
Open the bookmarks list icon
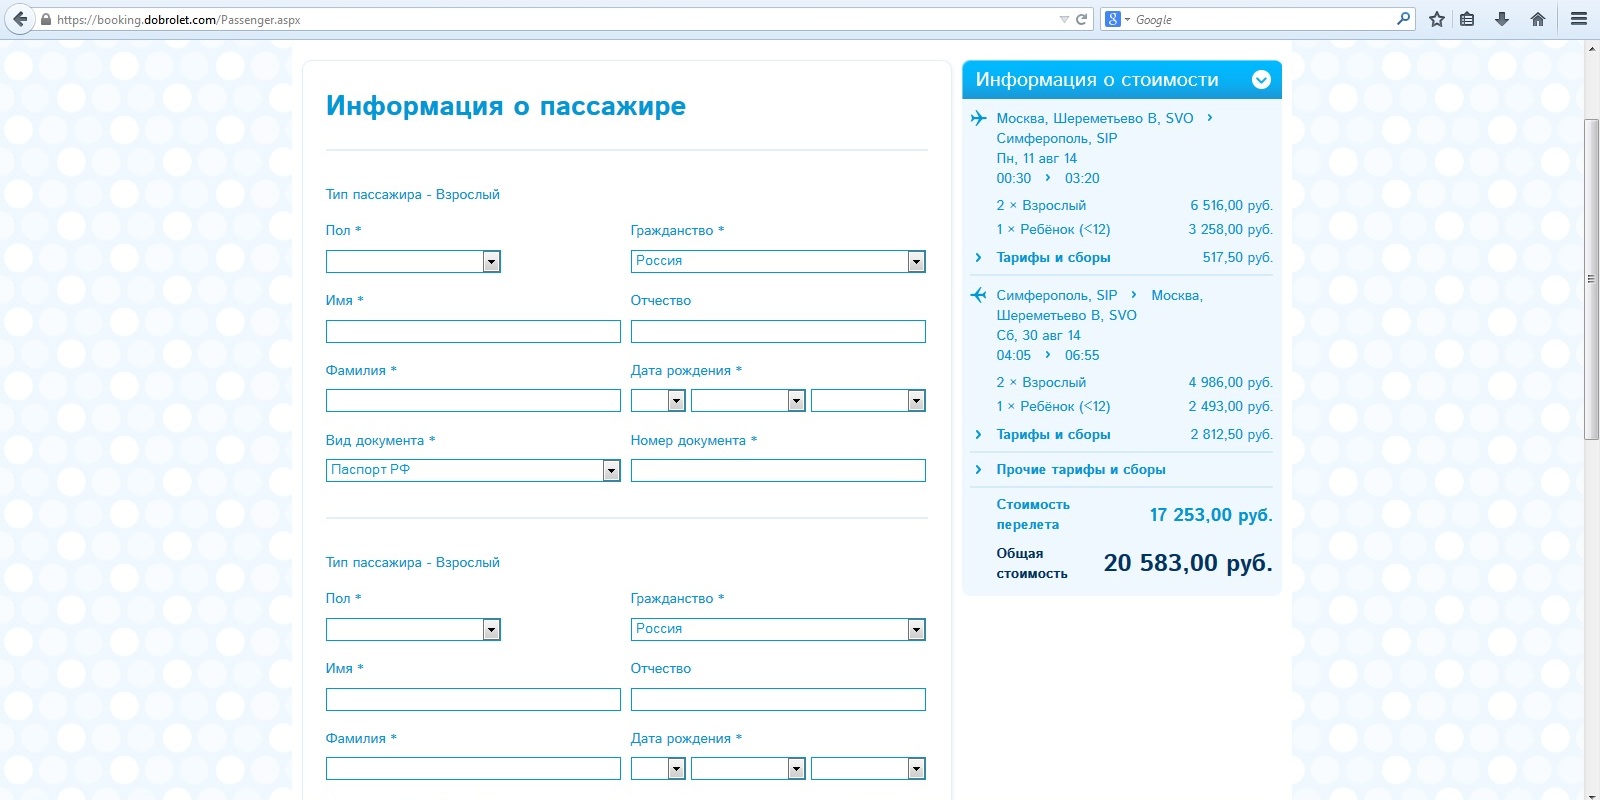coord(1467,19)
